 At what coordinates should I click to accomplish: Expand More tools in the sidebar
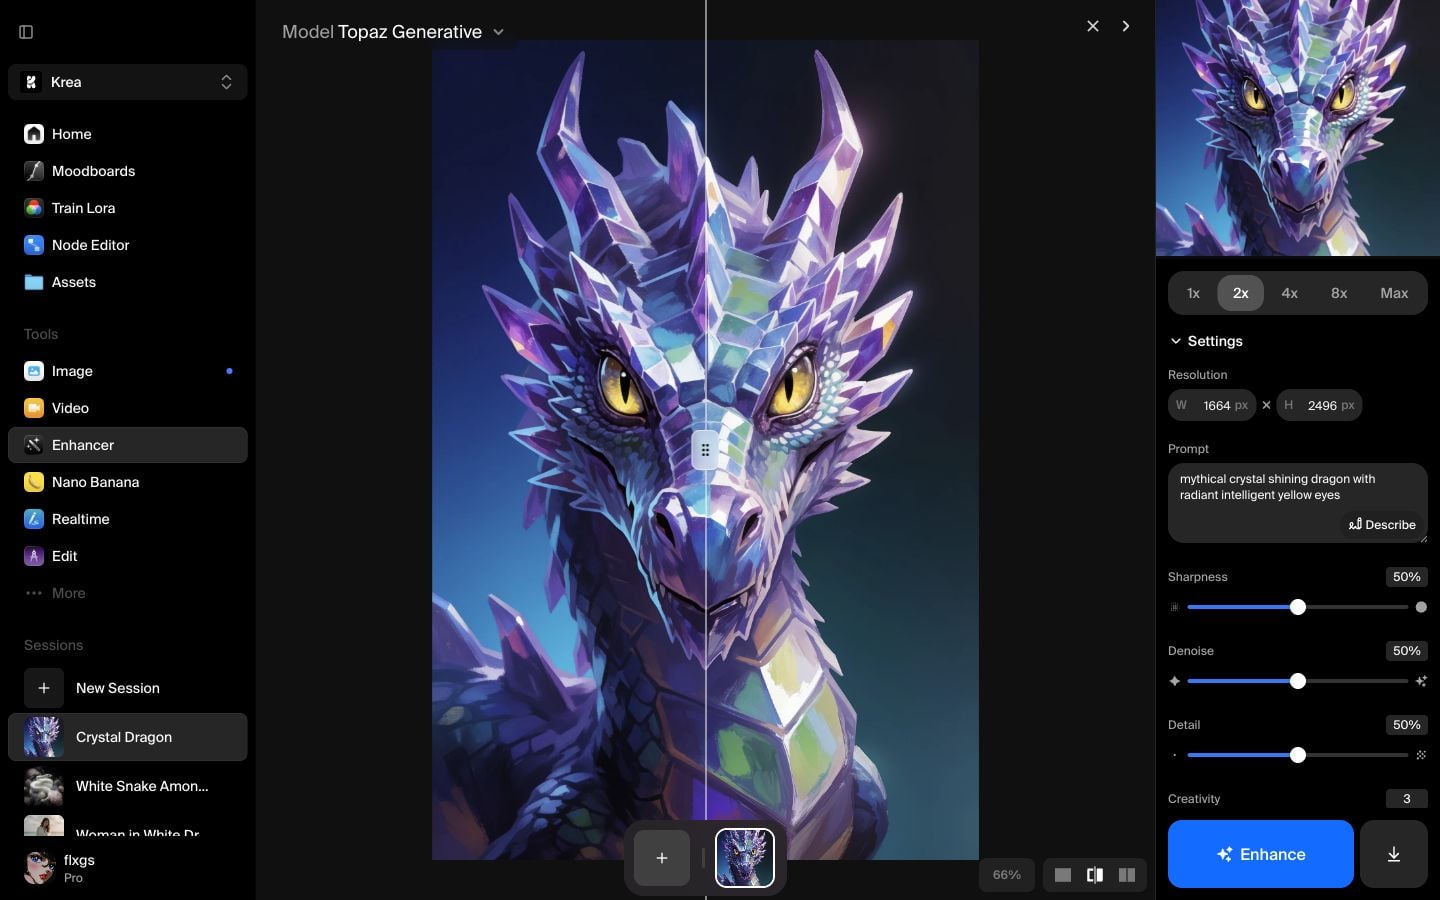(x=128, y=593)
